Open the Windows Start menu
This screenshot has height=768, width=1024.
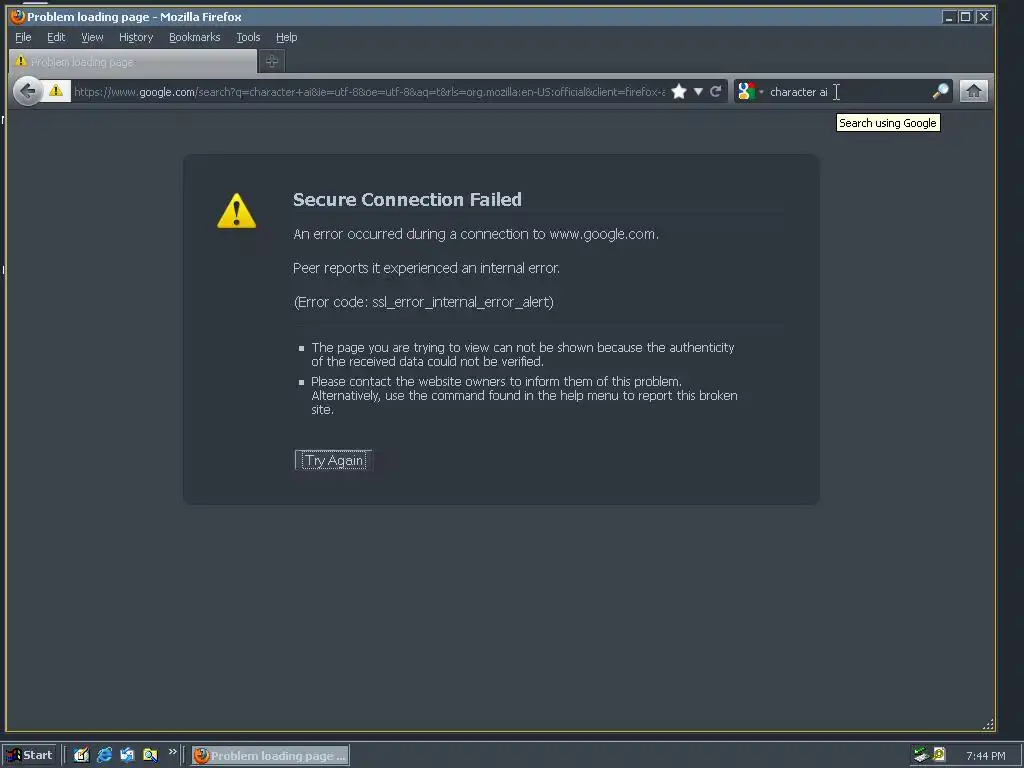30,755
